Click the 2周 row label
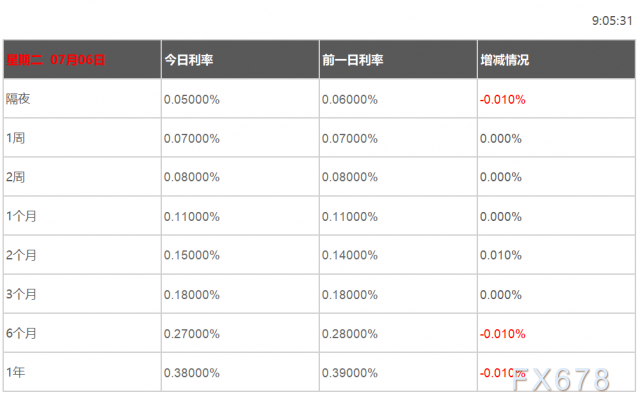The width and height of the screenshot is (640, 415). [x=16, y=177]
